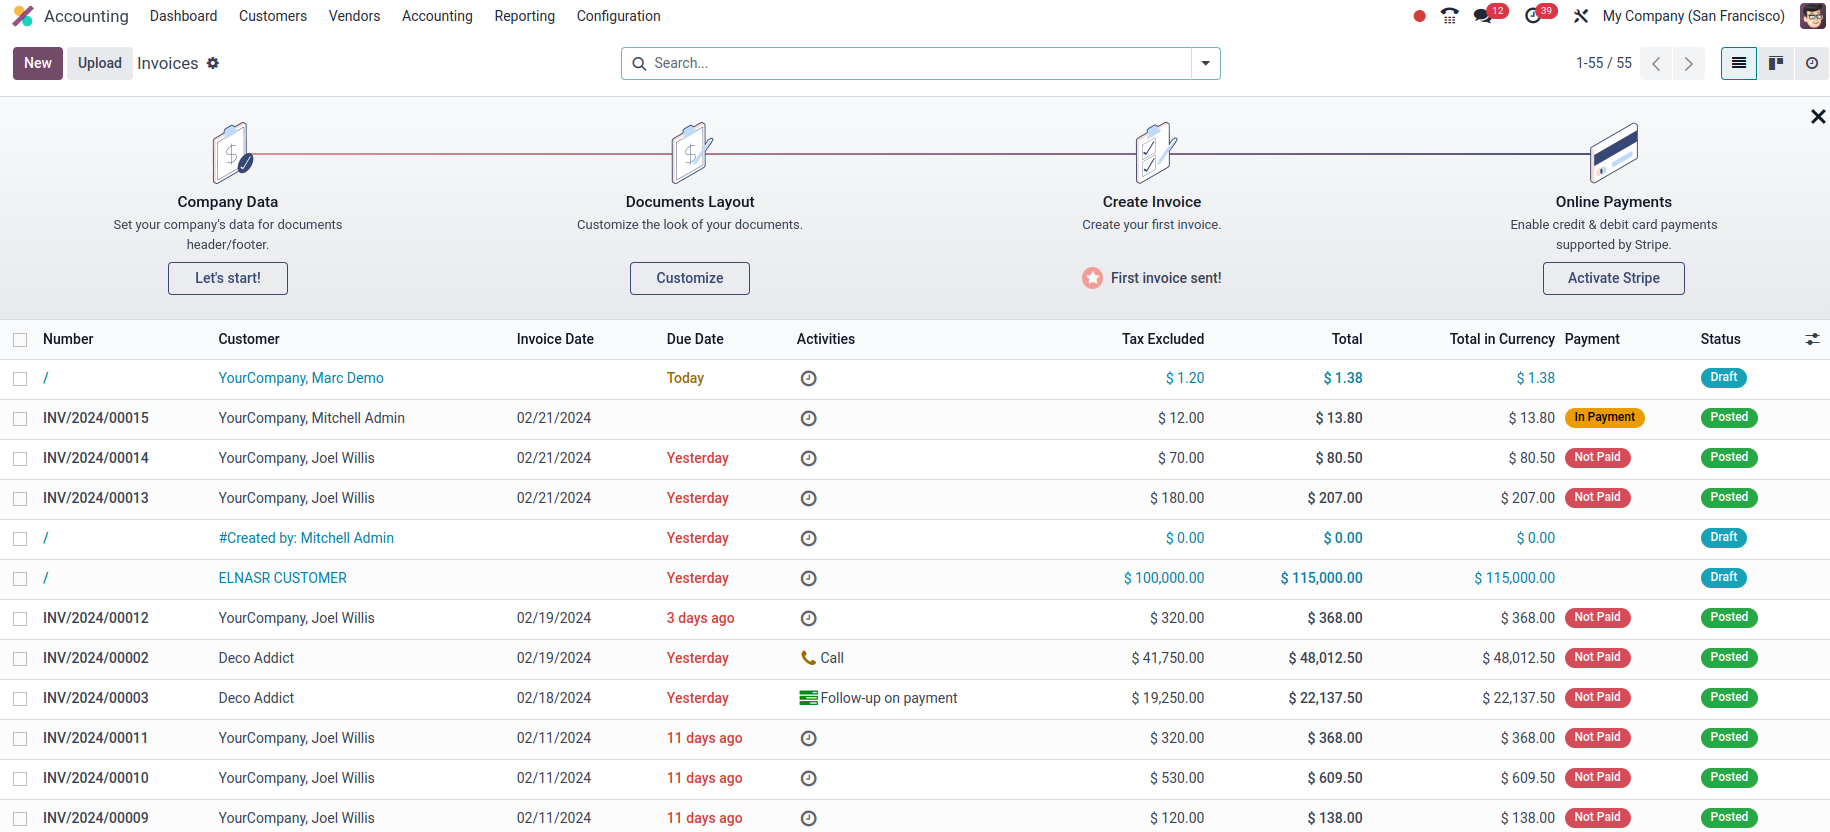The height and width of the screenshot is (832, 1830).
Task: Go to previous page of invoices
Action: click(1656, 63)
